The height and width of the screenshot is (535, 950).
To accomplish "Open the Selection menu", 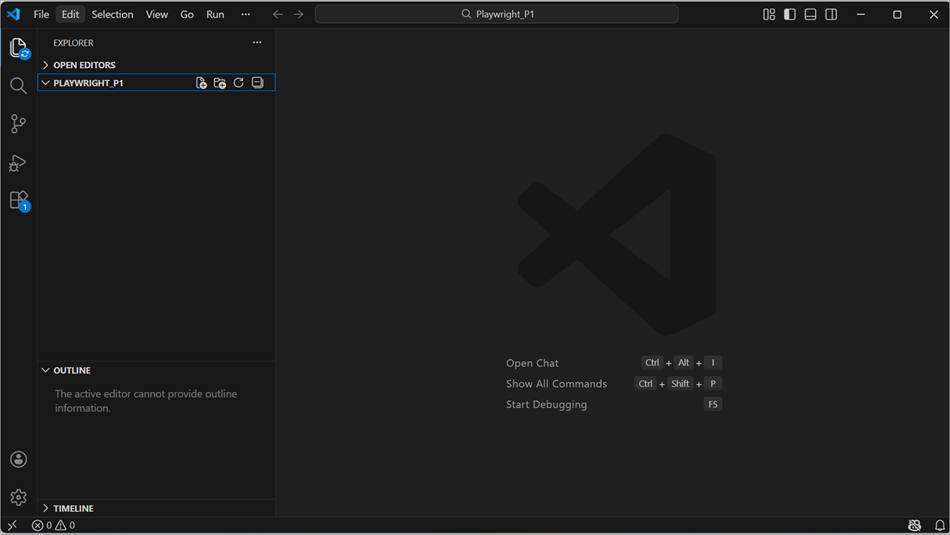I will click(x=112, y=14).
